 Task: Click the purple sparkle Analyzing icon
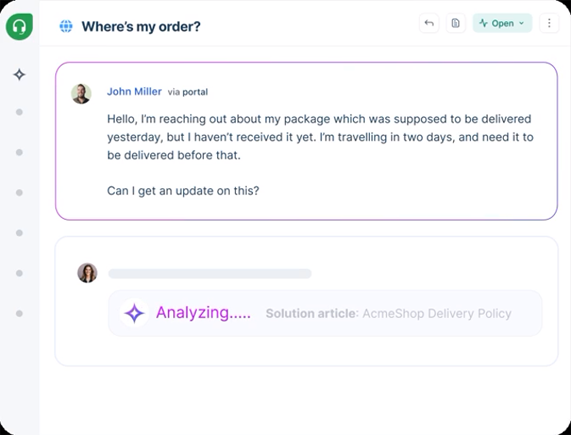(134, 313)
